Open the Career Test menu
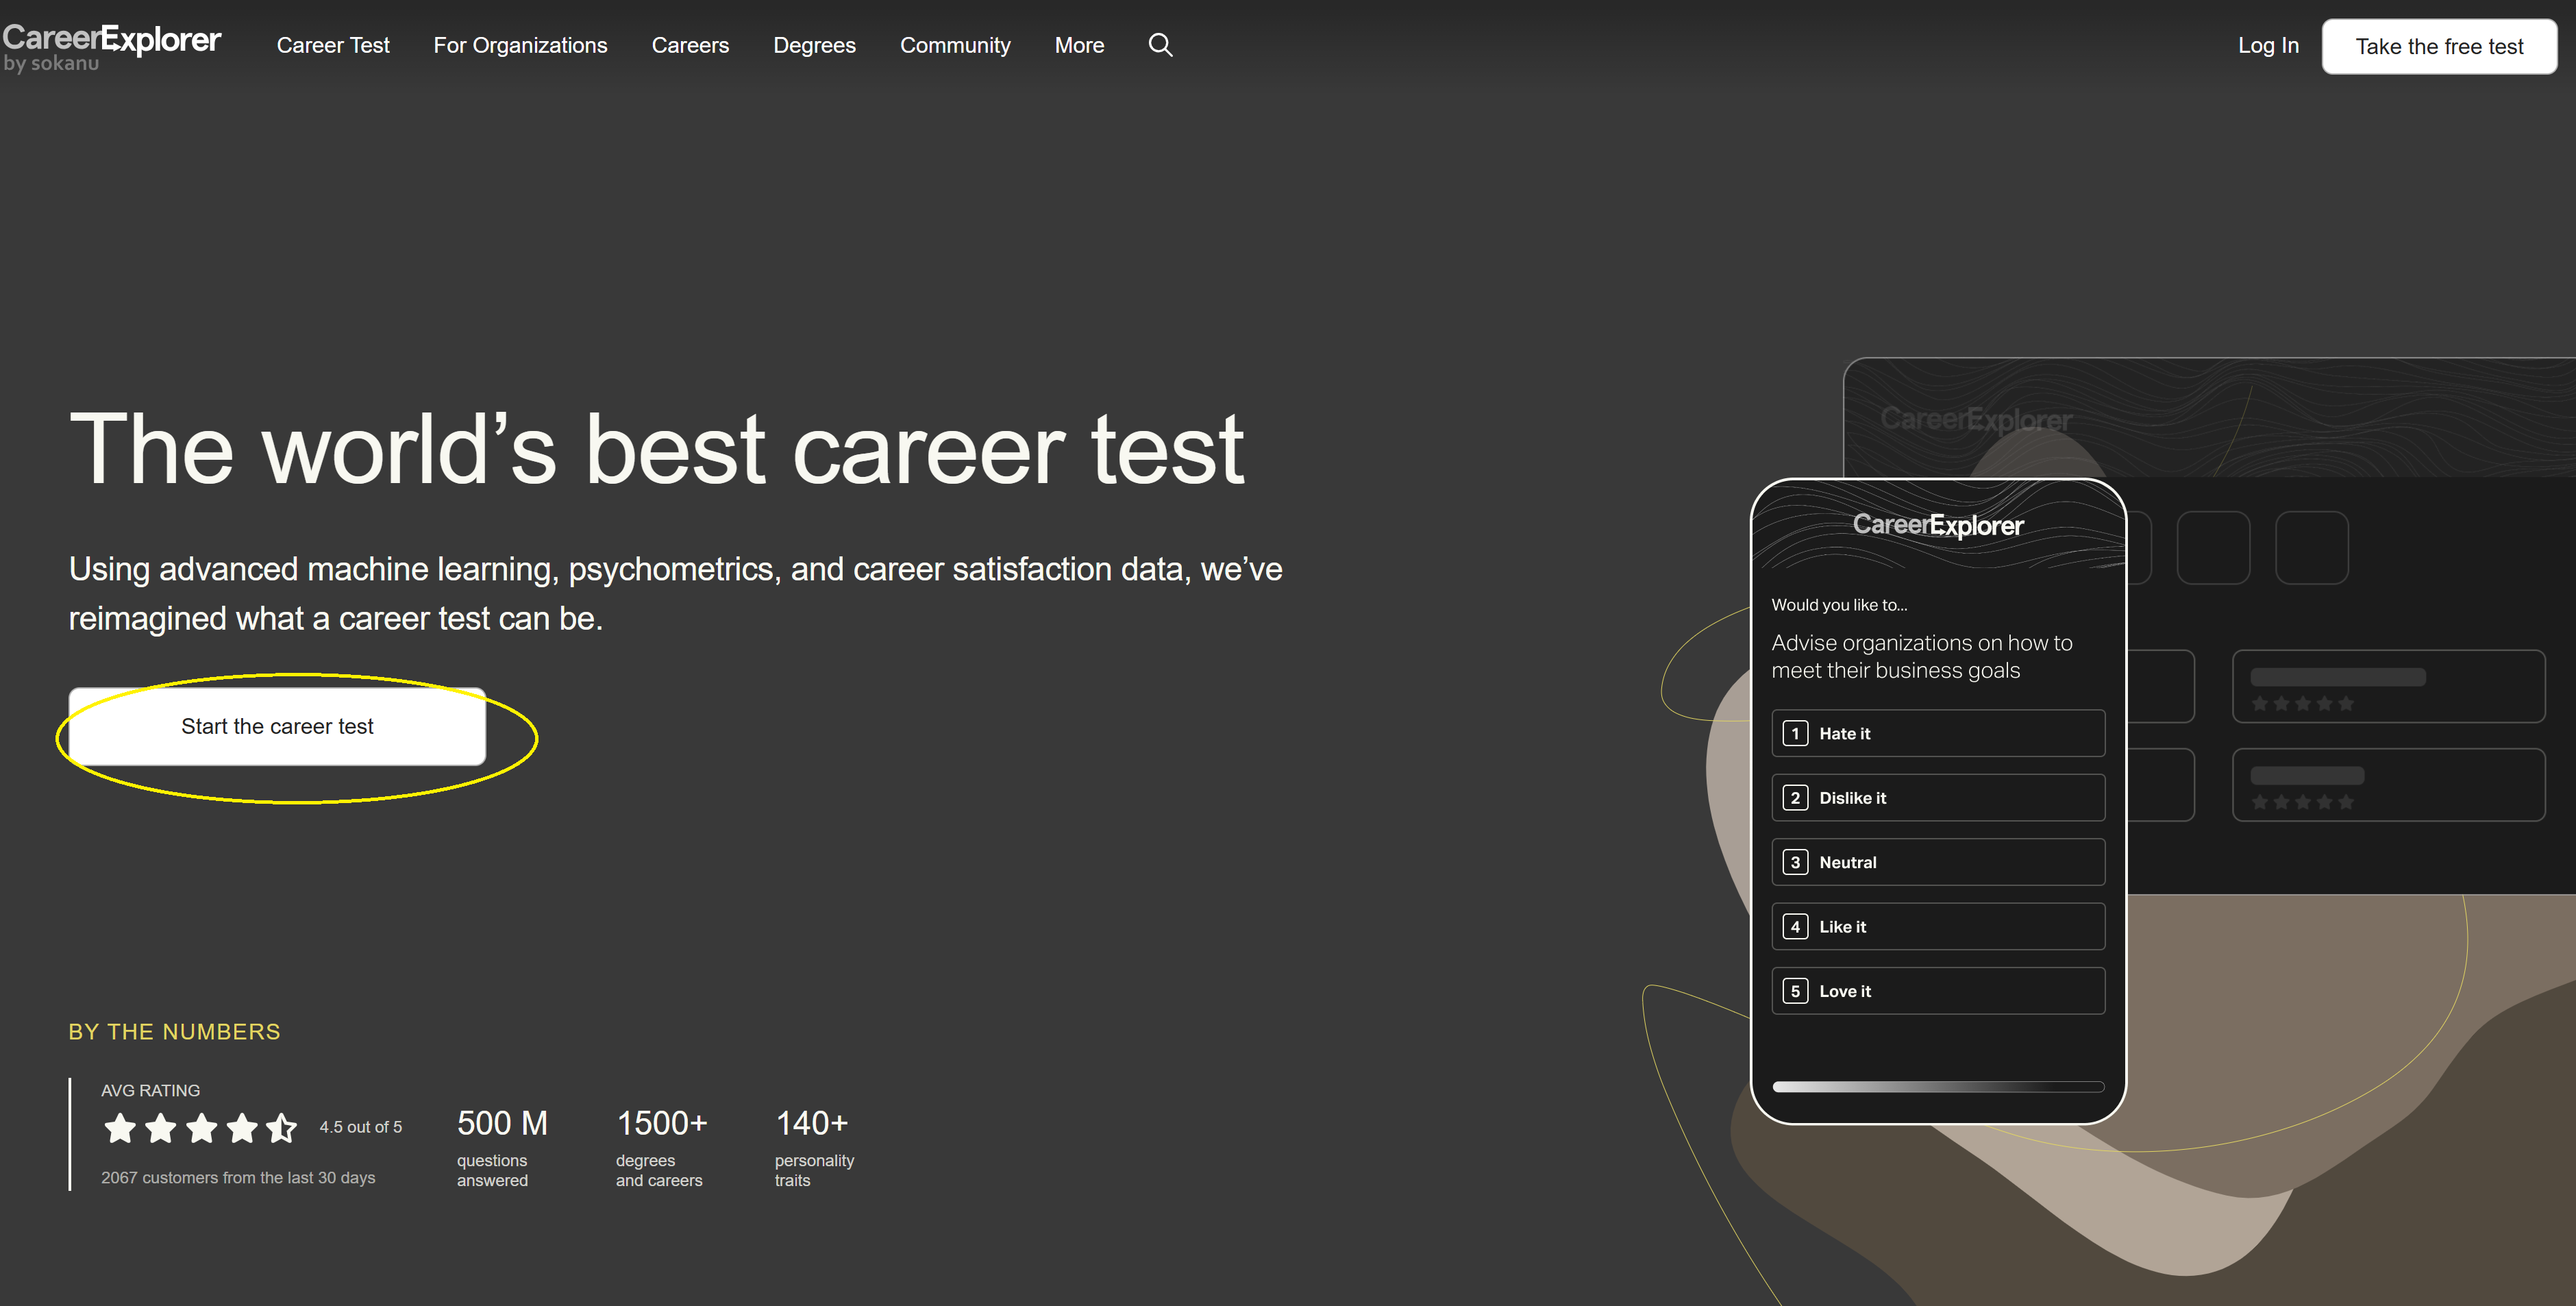 (x=333, y=45)
